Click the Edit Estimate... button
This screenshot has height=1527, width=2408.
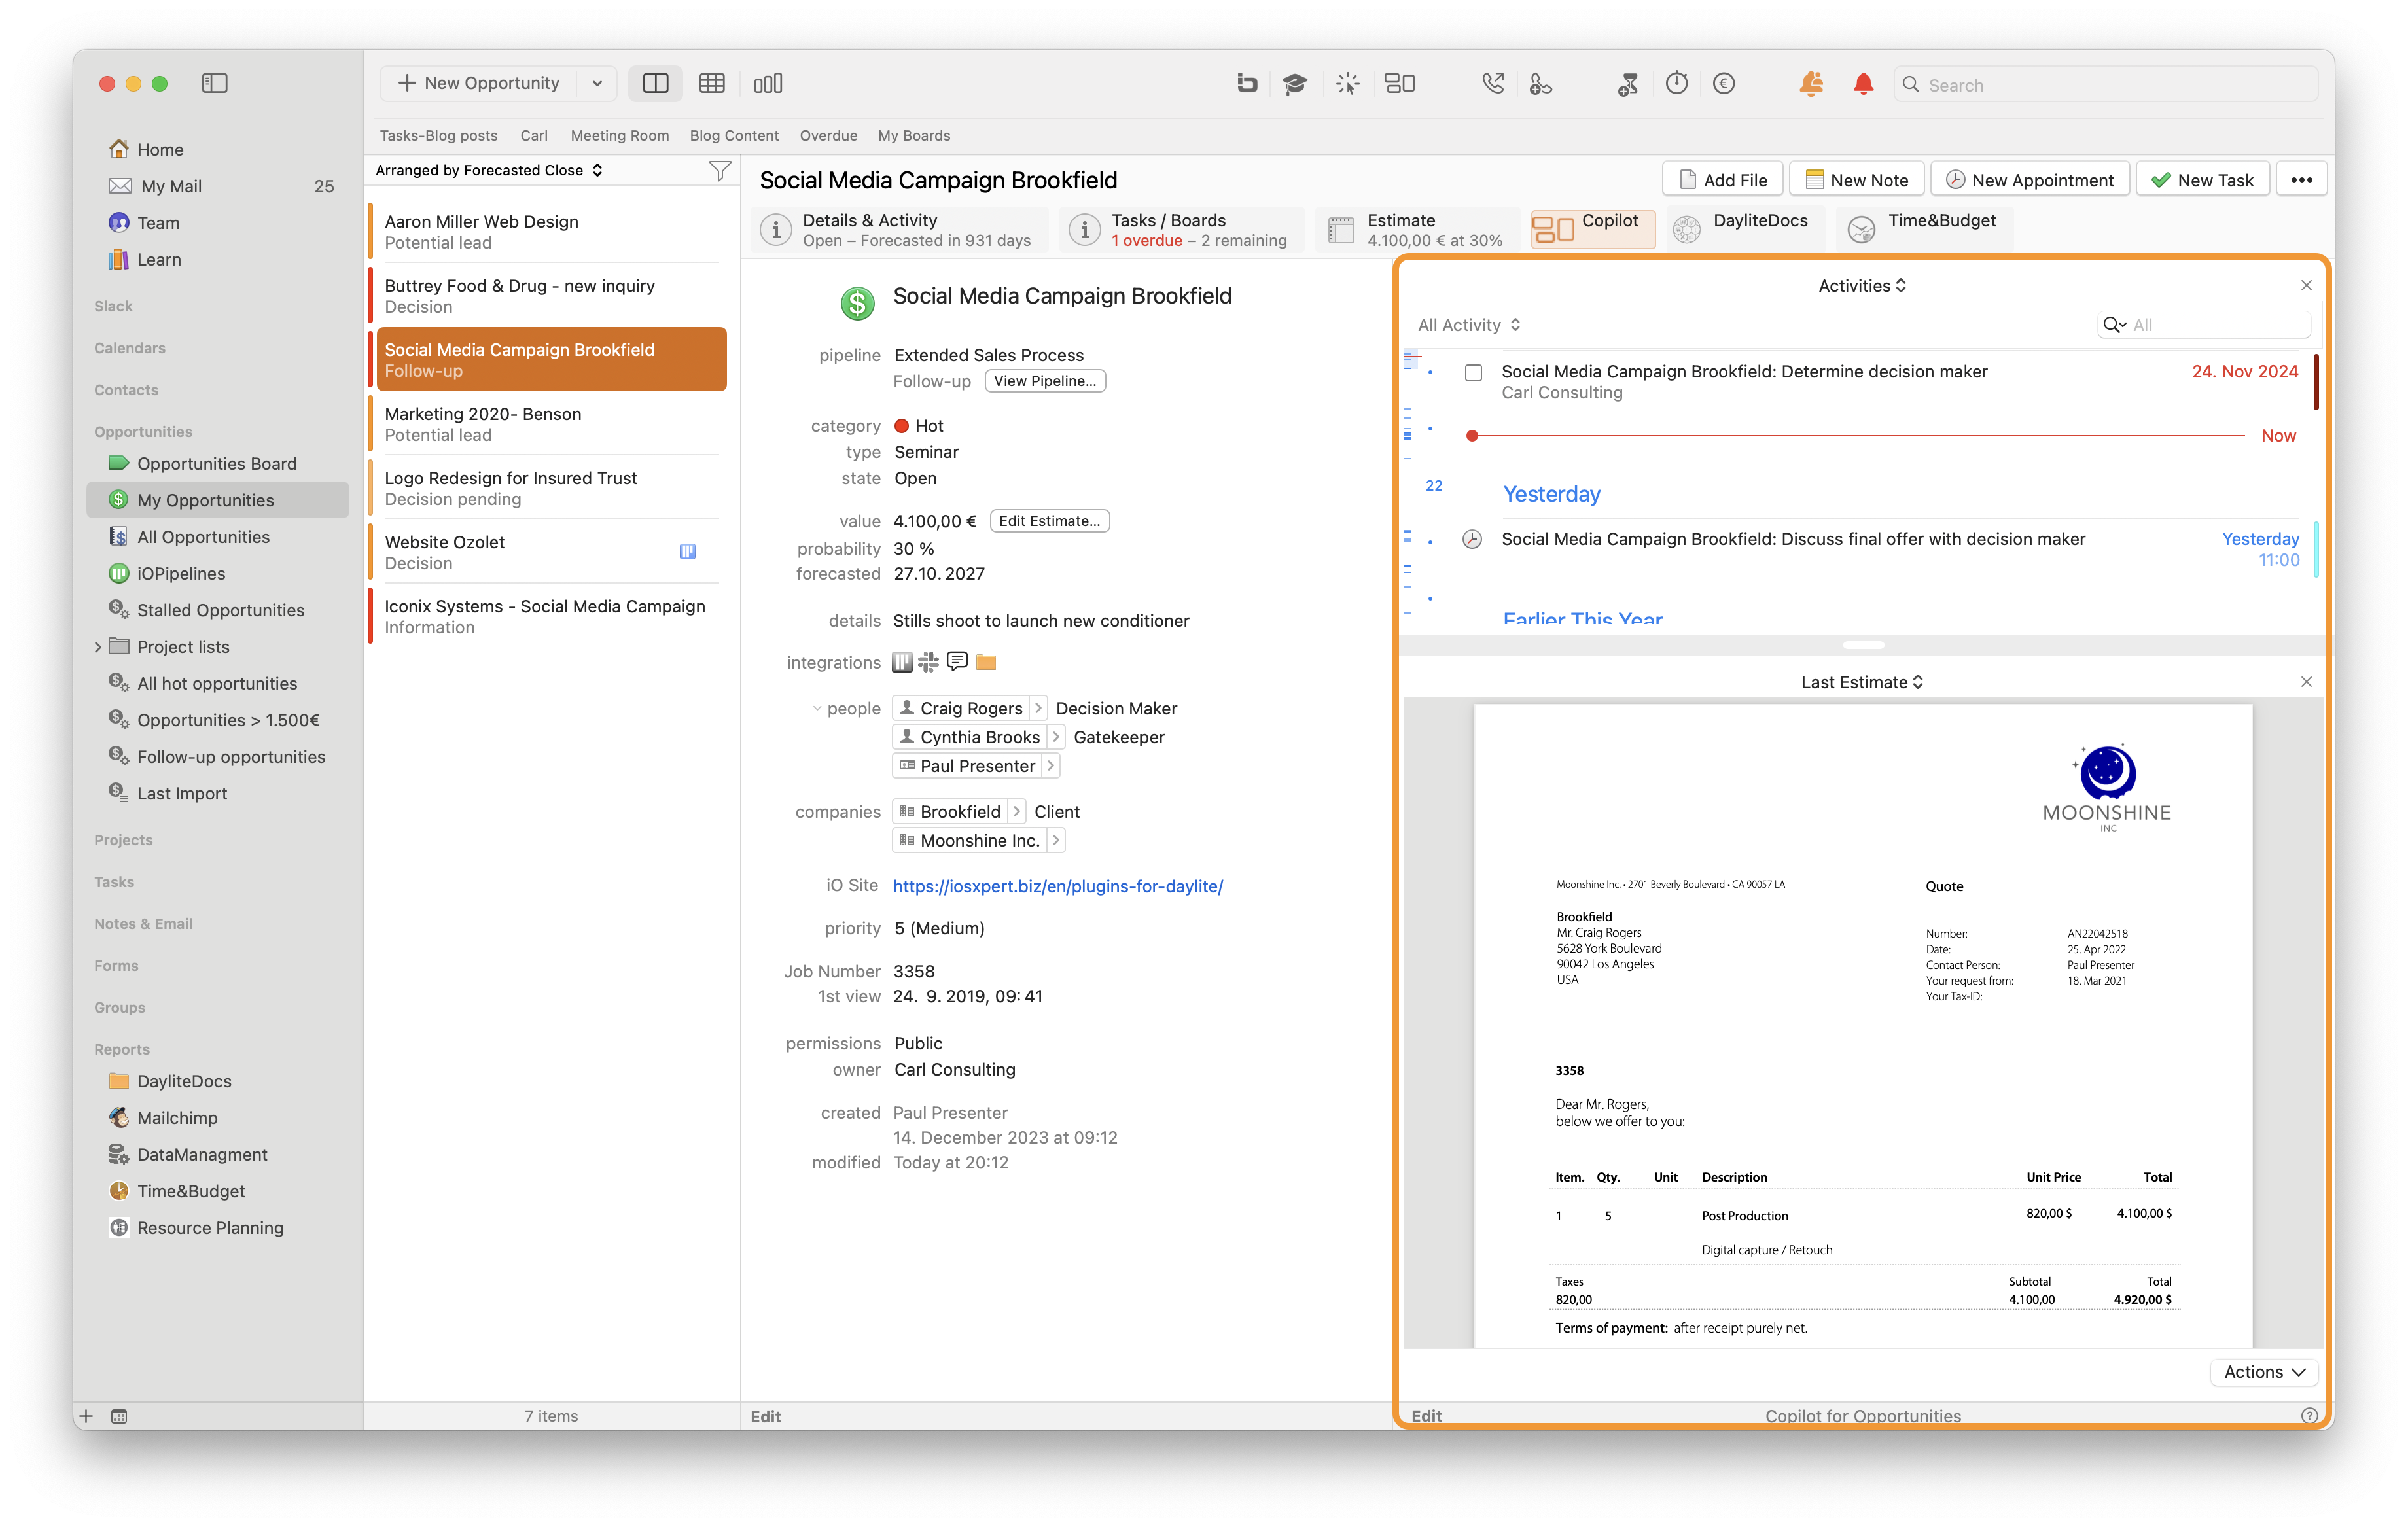[1049, 521]
